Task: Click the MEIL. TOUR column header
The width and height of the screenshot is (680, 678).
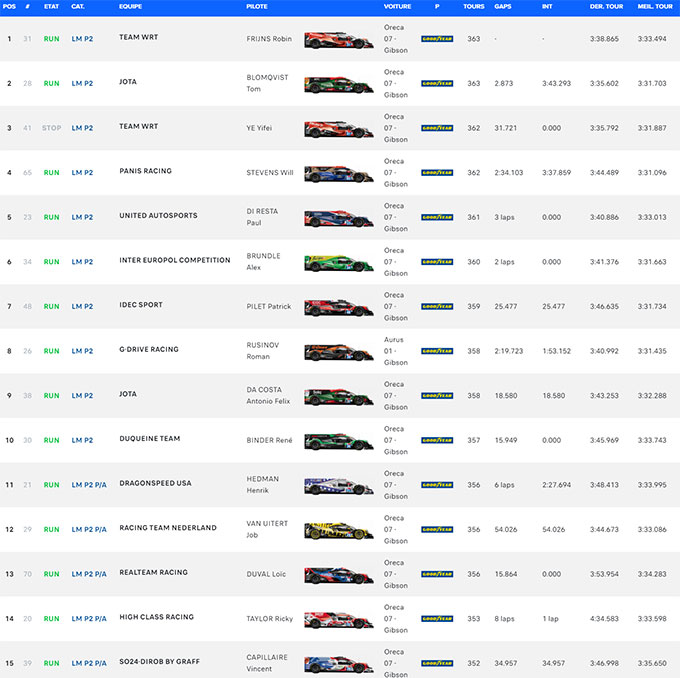Action: pos(654,6)
